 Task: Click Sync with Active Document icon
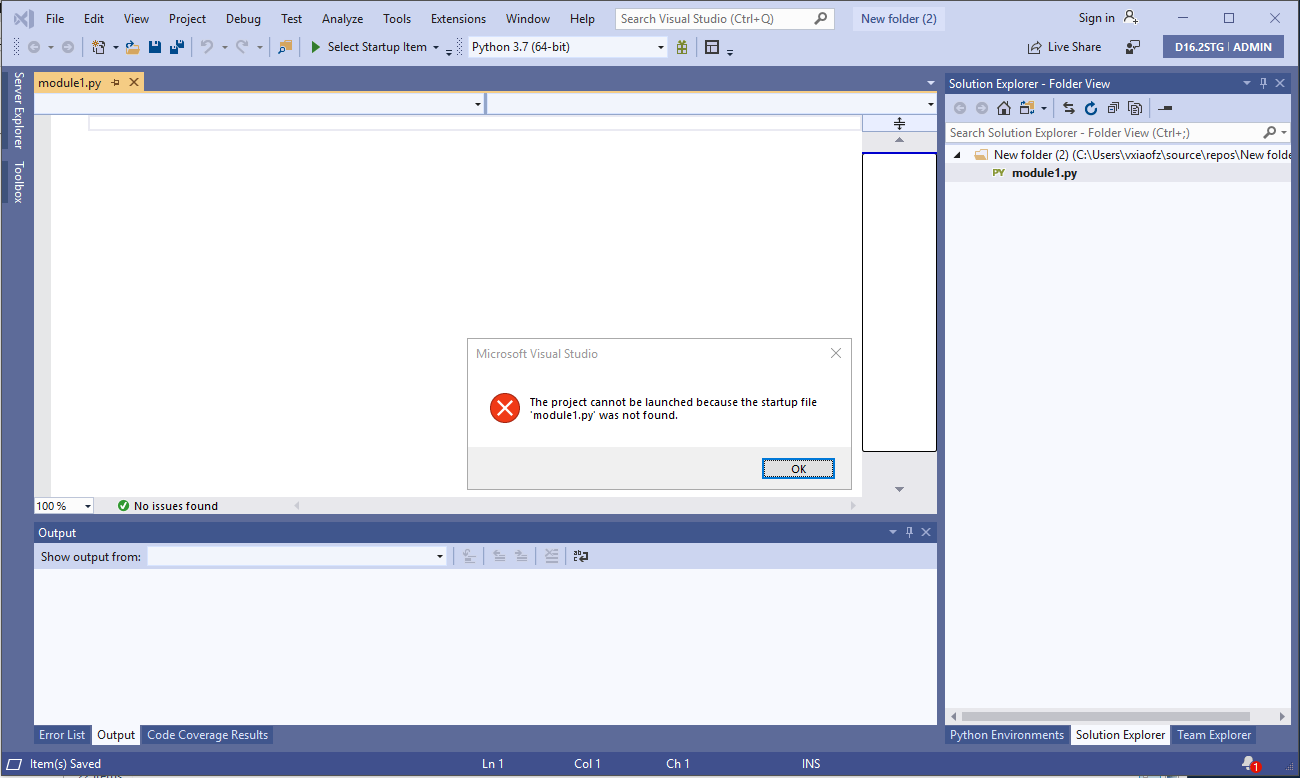[x=1069, y=108]
